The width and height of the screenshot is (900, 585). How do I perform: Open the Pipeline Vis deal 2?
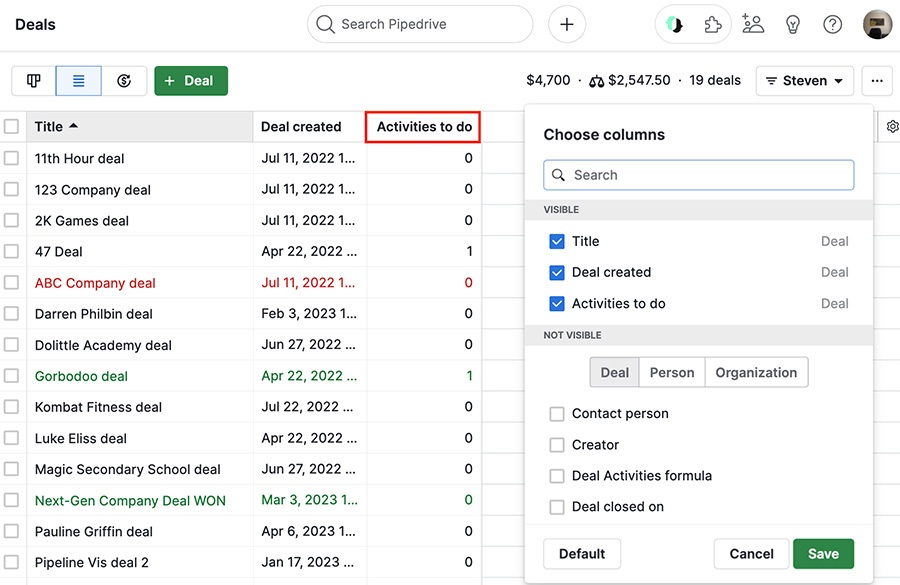(x=91, y=563)
